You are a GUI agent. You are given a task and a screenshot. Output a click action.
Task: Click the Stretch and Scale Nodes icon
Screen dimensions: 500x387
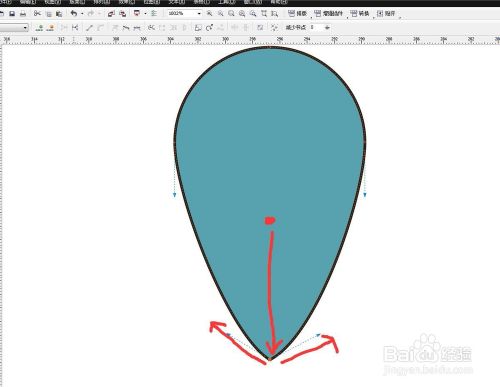click(198, 28)
